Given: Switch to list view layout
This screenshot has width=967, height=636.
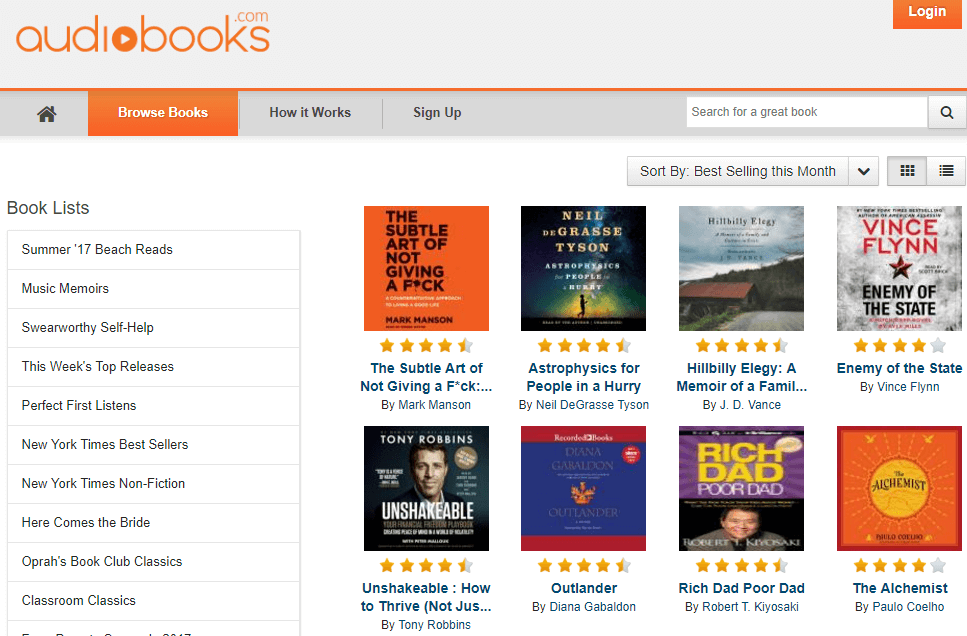Looking at the screenshot, I should (946, 171).
